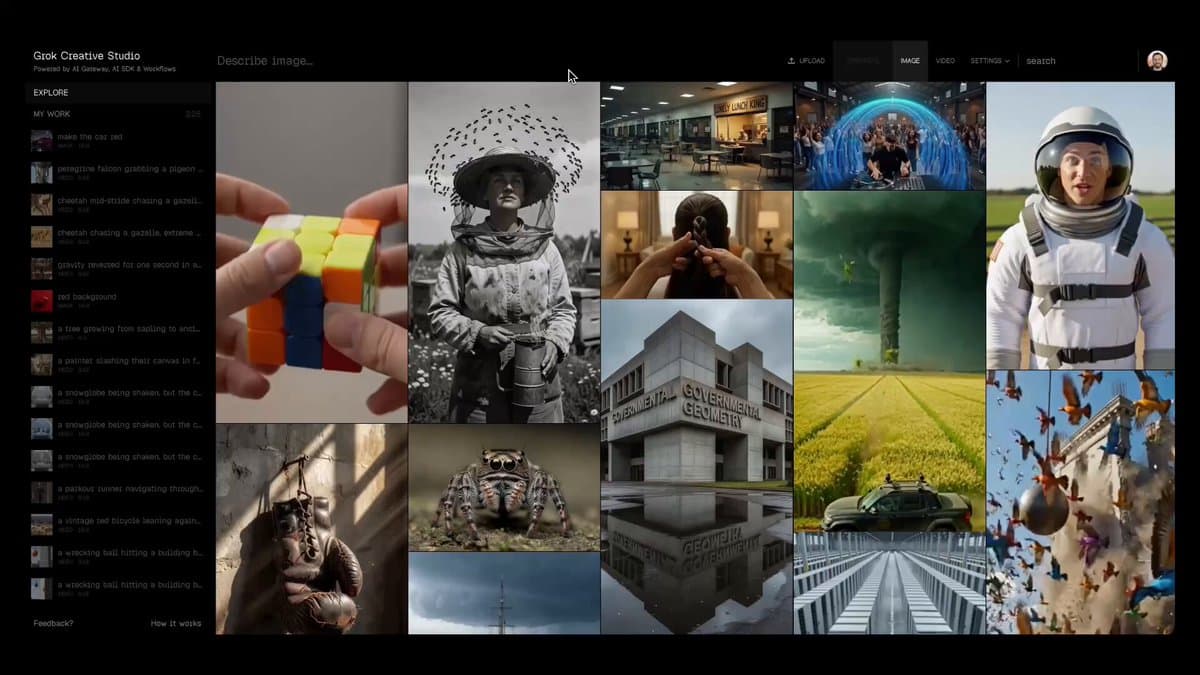Open the How it works link

click(x=176, y=623)
